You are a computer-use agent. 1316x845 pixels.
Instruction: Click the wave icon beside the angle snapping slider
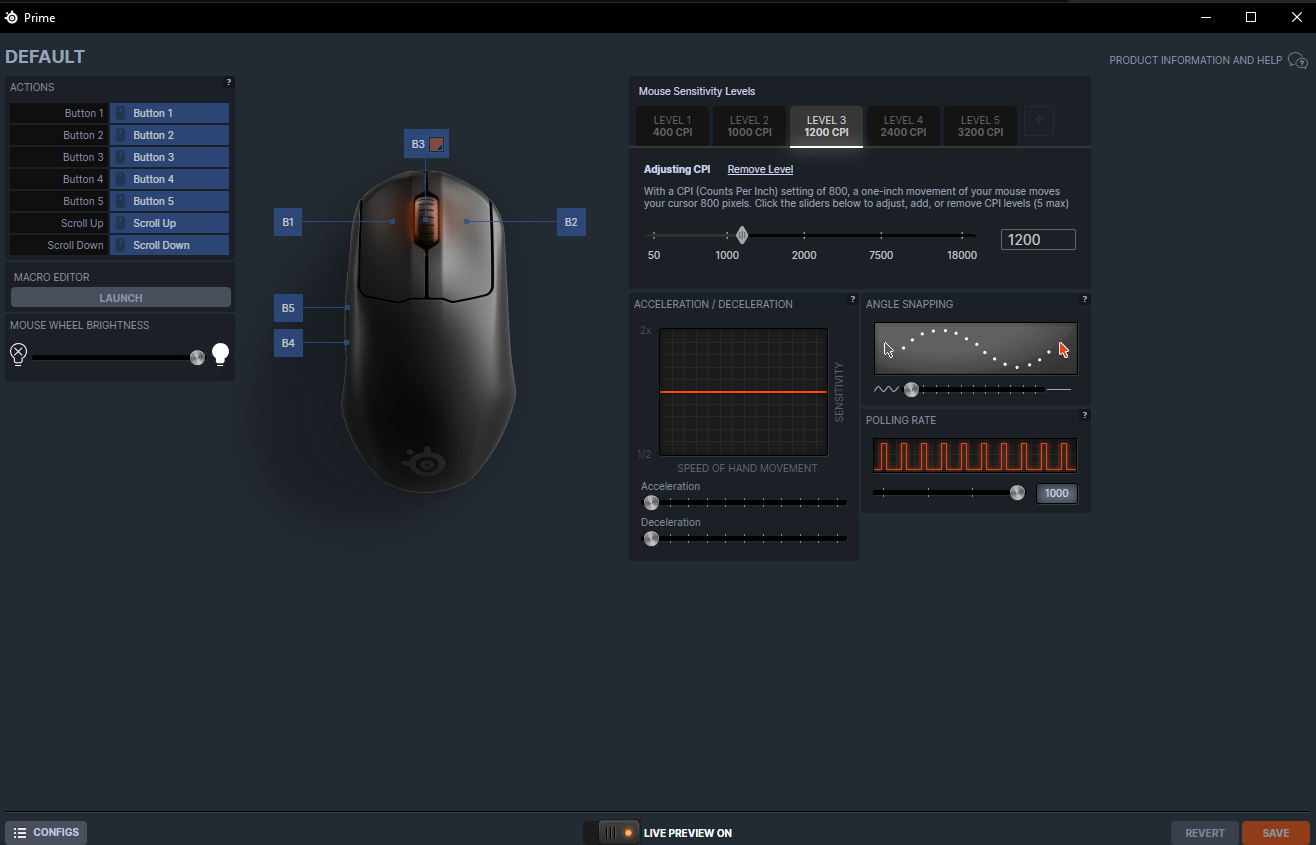pos(886,389)
